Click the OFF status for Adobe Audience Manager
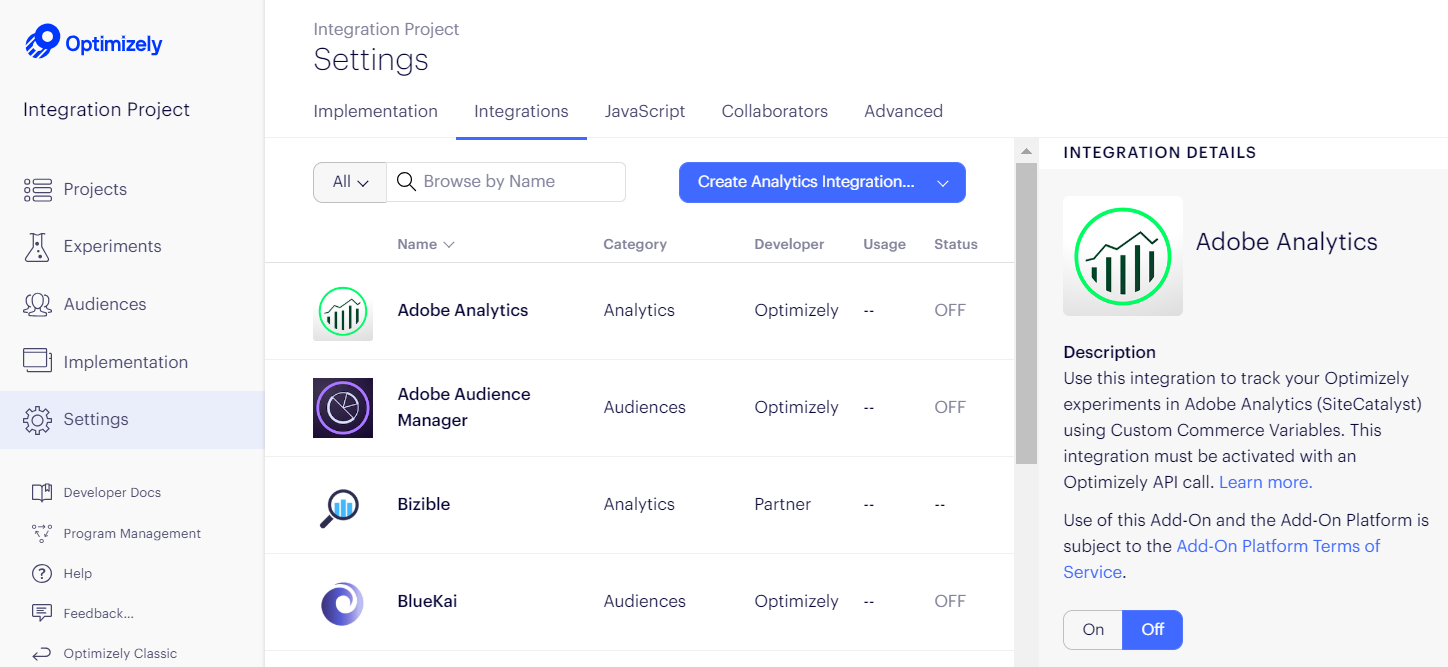1448x667 pixels. click(950, 407)
